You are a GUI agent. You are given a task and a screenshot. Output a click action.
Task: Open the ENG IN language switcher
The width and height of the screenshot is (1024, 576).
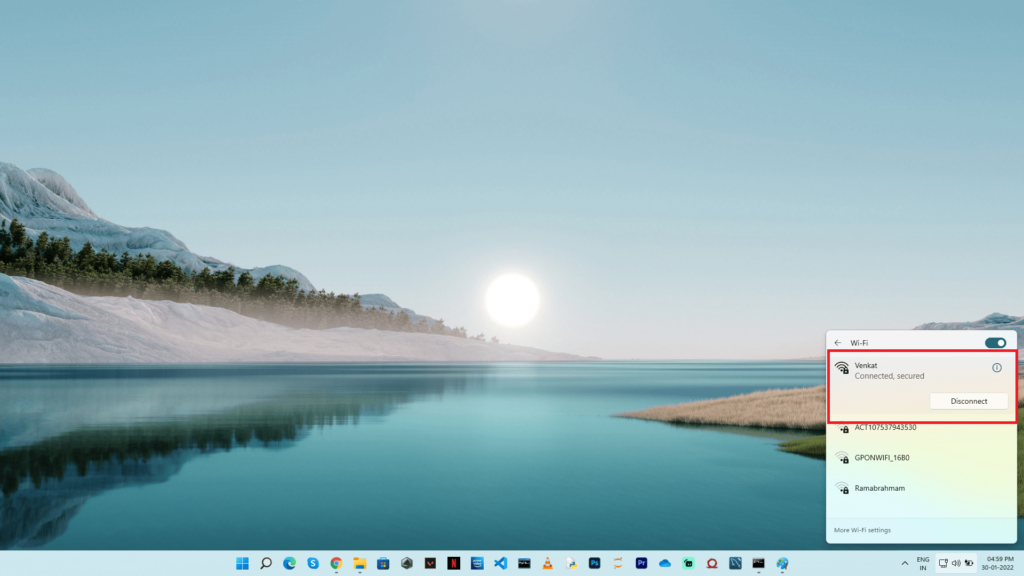click(923, 563)
